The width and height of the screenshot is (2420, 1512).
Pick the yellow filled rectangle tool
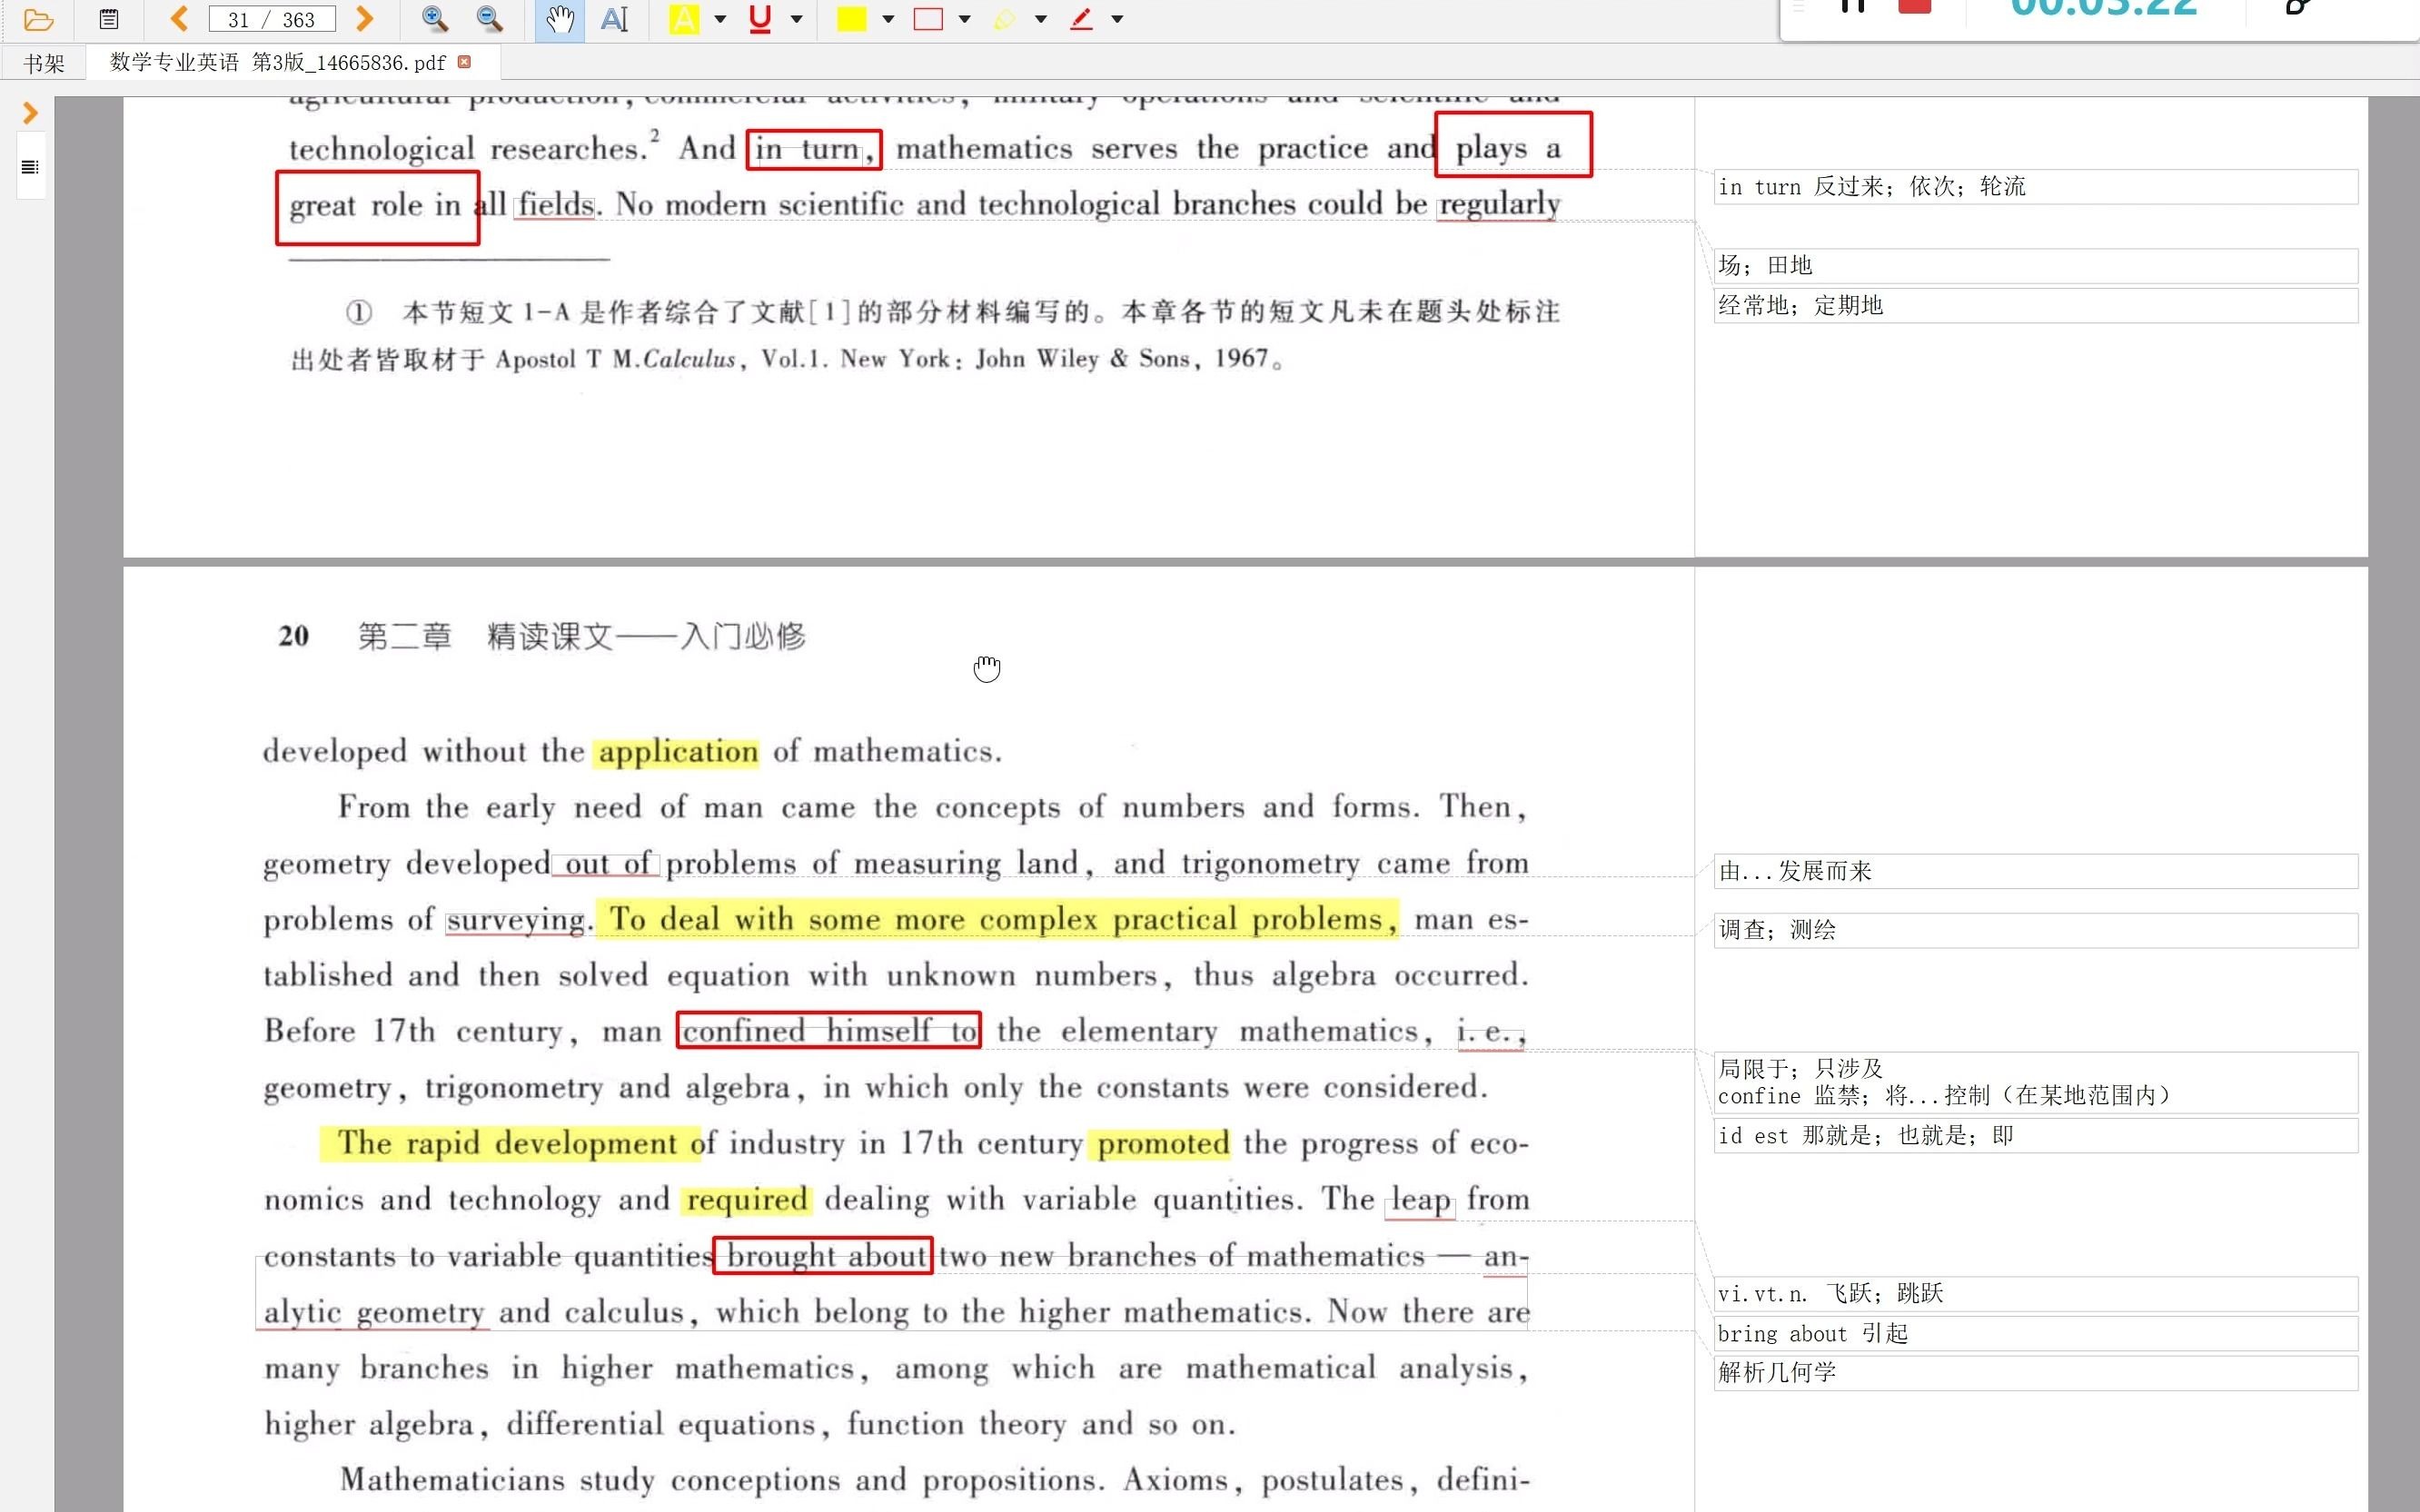pyautogui.click(x=851, y=19)
